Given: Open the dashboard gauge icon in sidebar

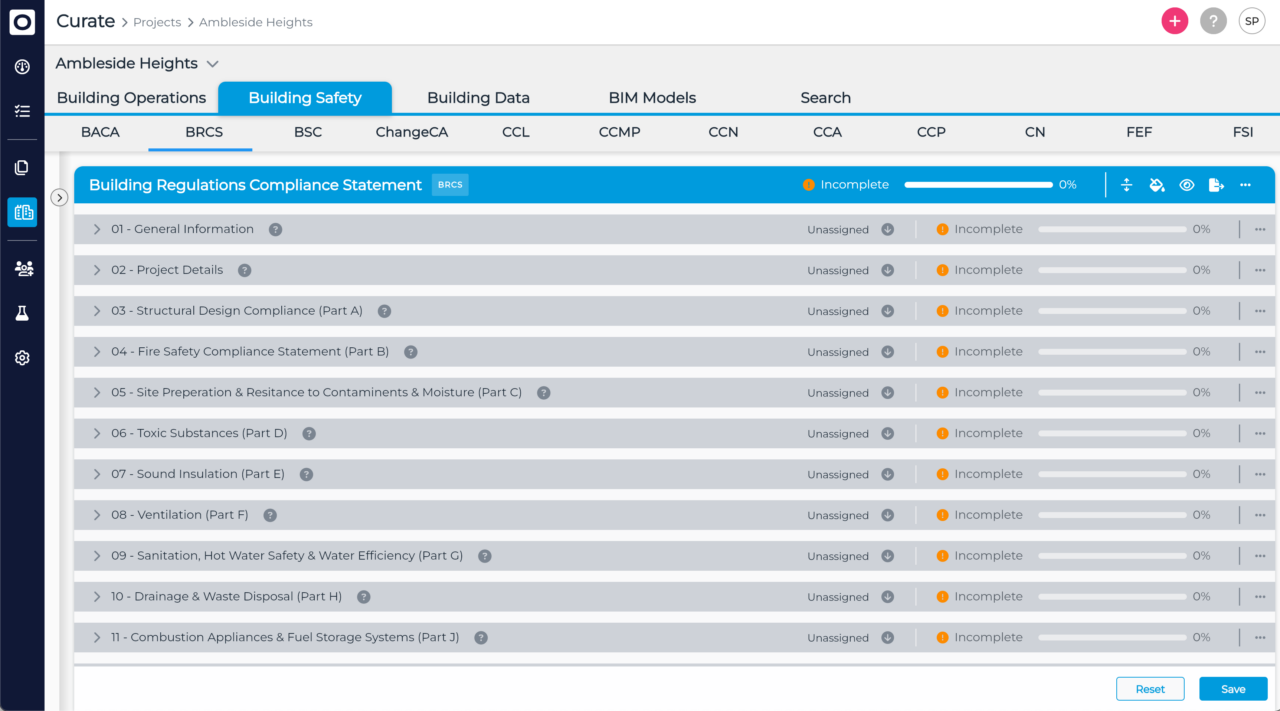Looking at the screenshot, I should point(22,67).
